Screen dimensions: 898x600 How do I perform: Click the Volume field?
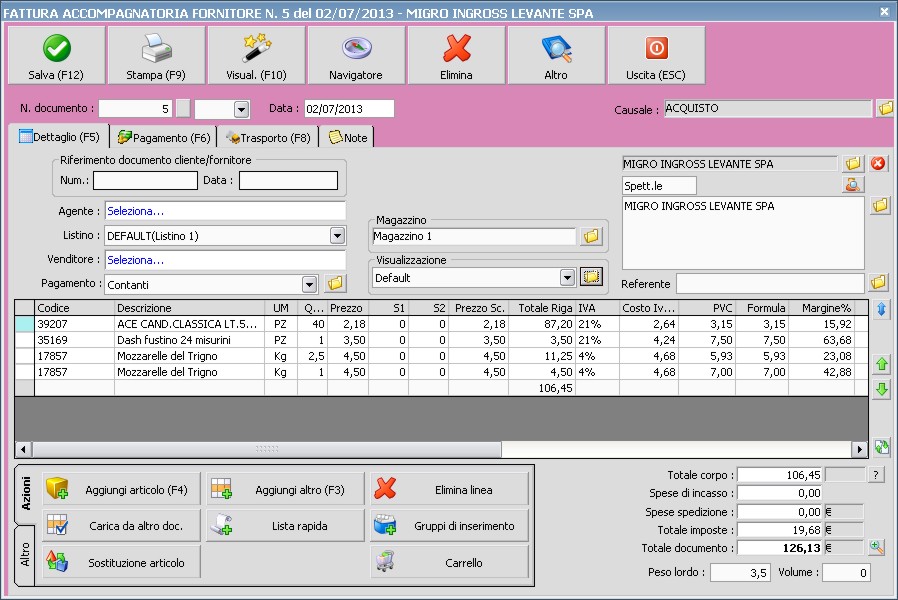click(846, 573)
